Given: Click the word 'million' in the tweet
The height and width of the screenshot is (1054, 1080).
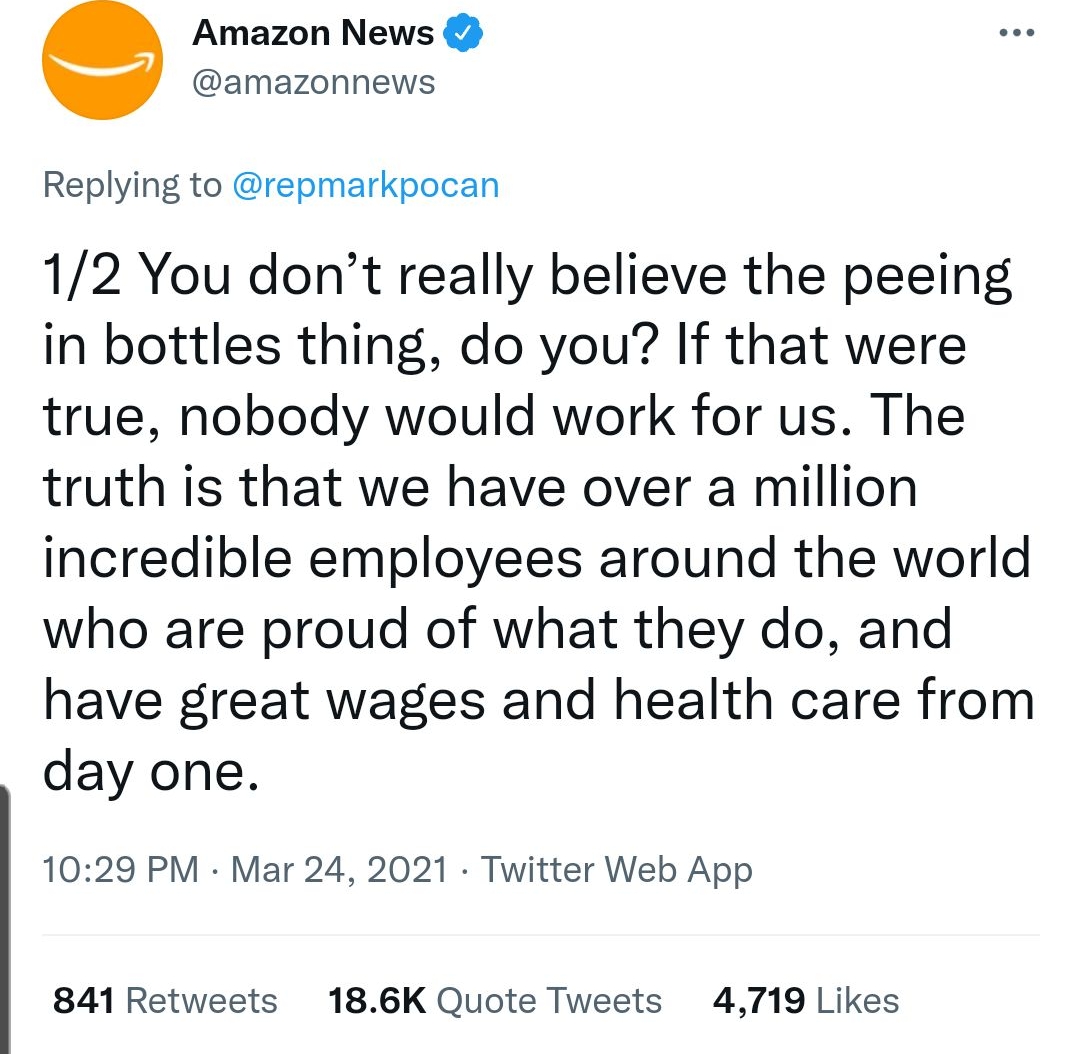Looking at the screenshot, I should (x=835, y=486).
